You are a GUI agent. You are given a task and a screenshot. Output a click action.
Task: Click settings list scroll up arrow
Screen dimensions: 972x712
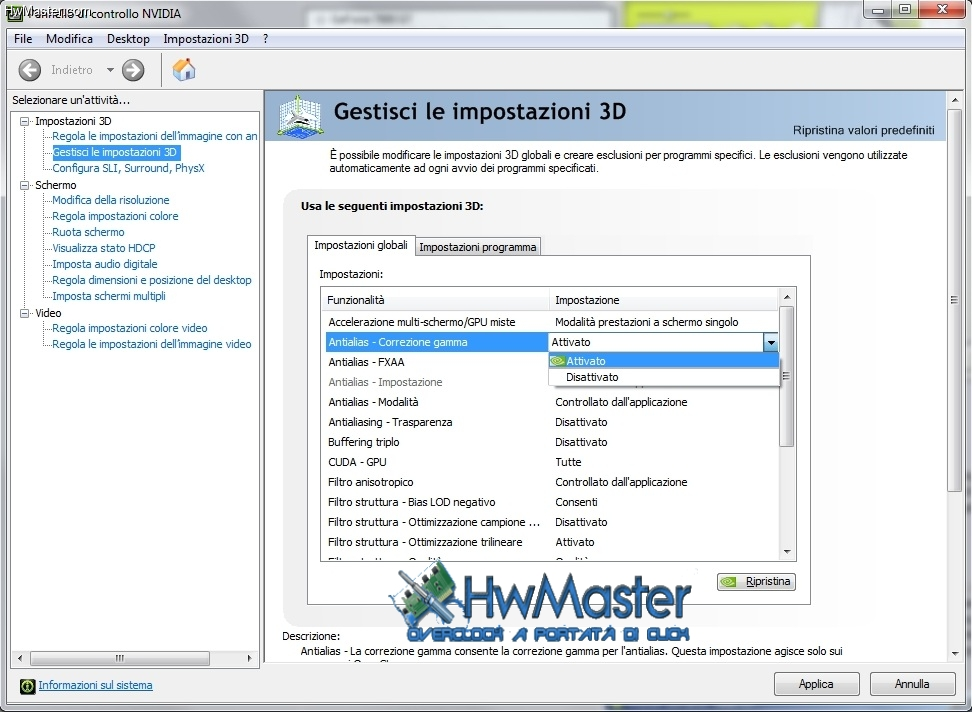pos(787,297)
